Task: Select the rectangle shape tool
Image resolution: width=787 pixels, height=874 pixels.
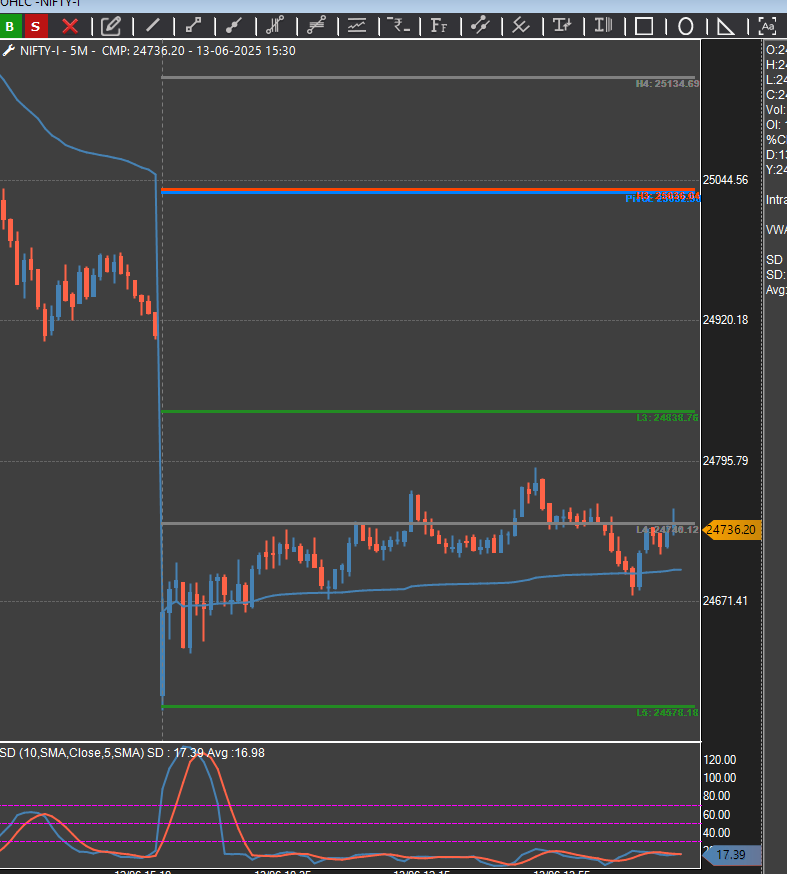Action: (644, 26)
